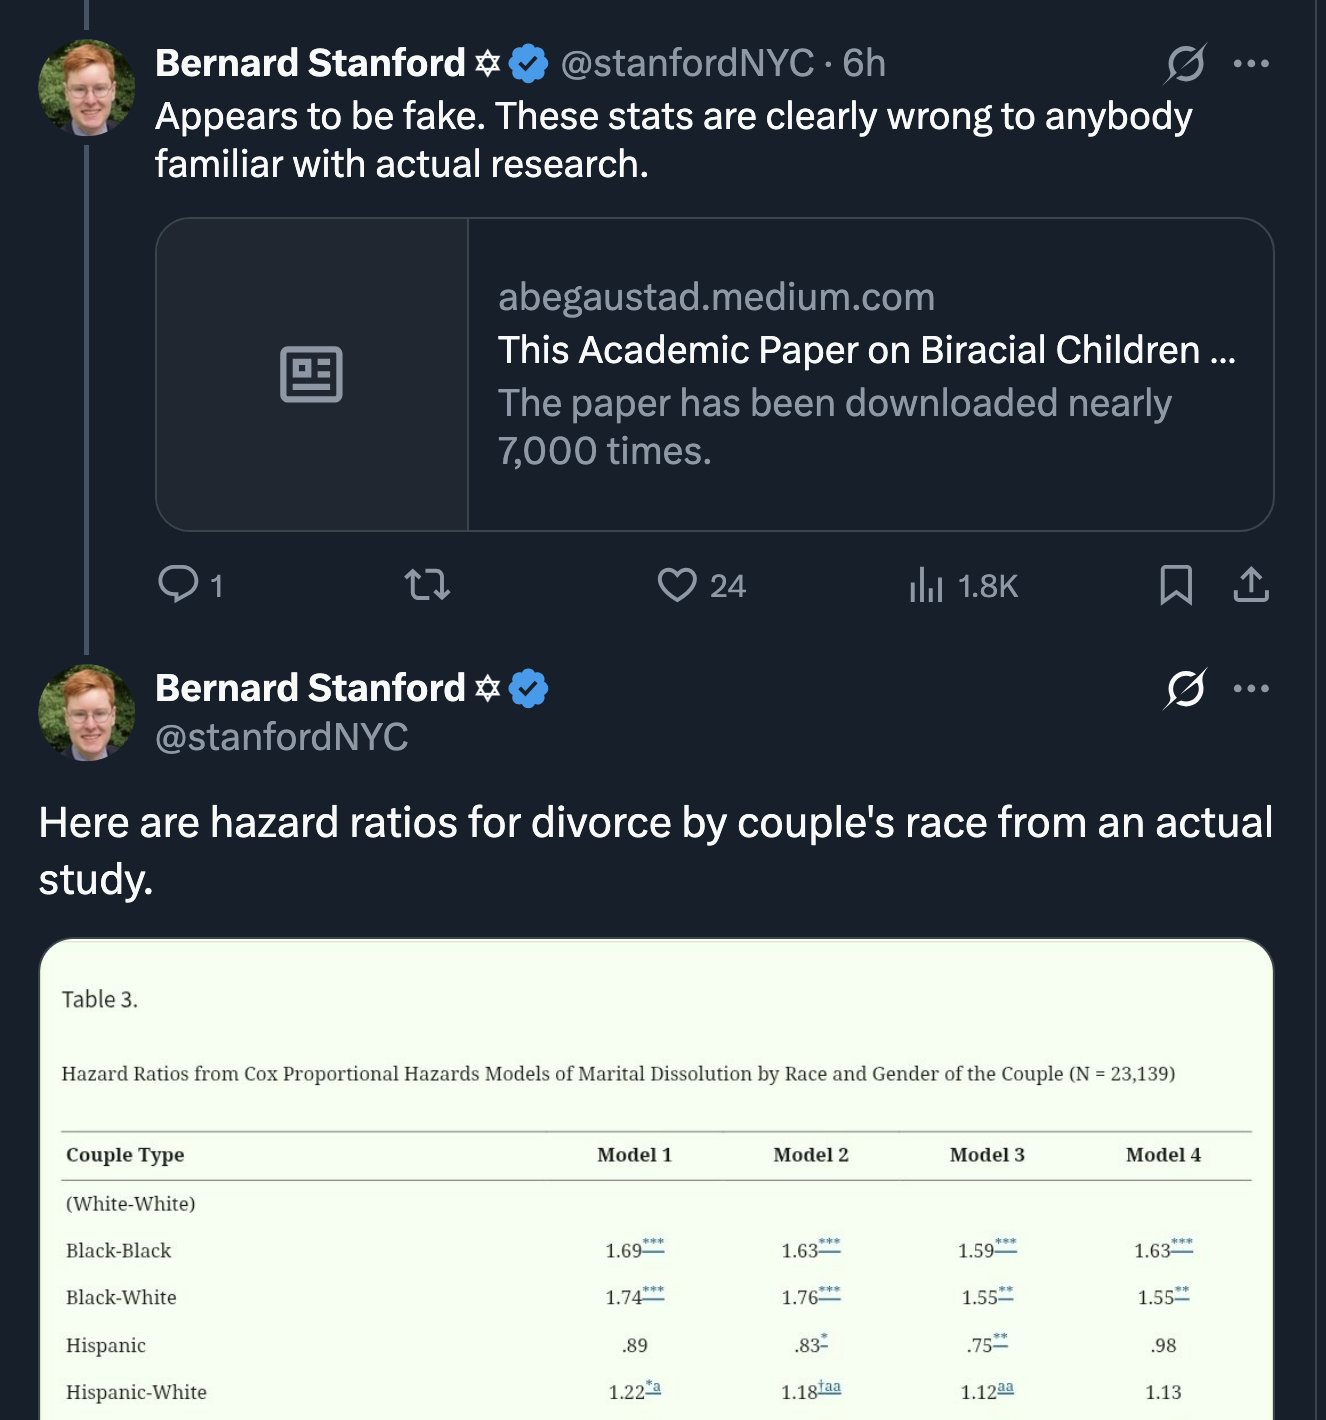Open more options on the second tweet
This screenshot has height=1420, width=1326.
click(1251, 689)
